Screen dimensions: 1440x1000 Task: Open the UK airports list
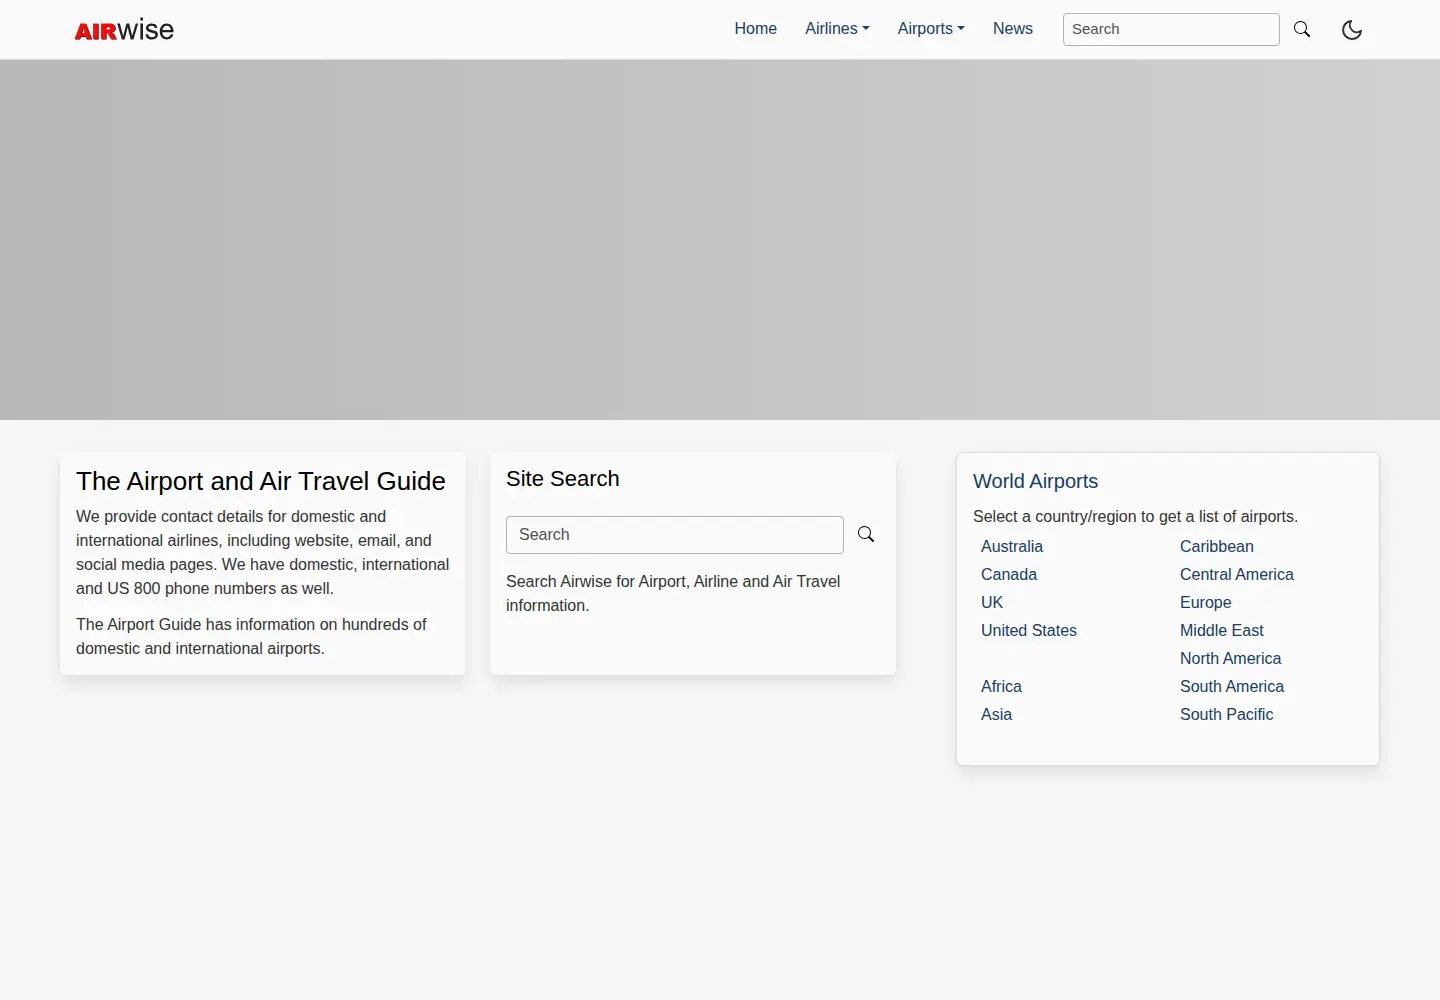pyautogui.click(x=992, y=602)
